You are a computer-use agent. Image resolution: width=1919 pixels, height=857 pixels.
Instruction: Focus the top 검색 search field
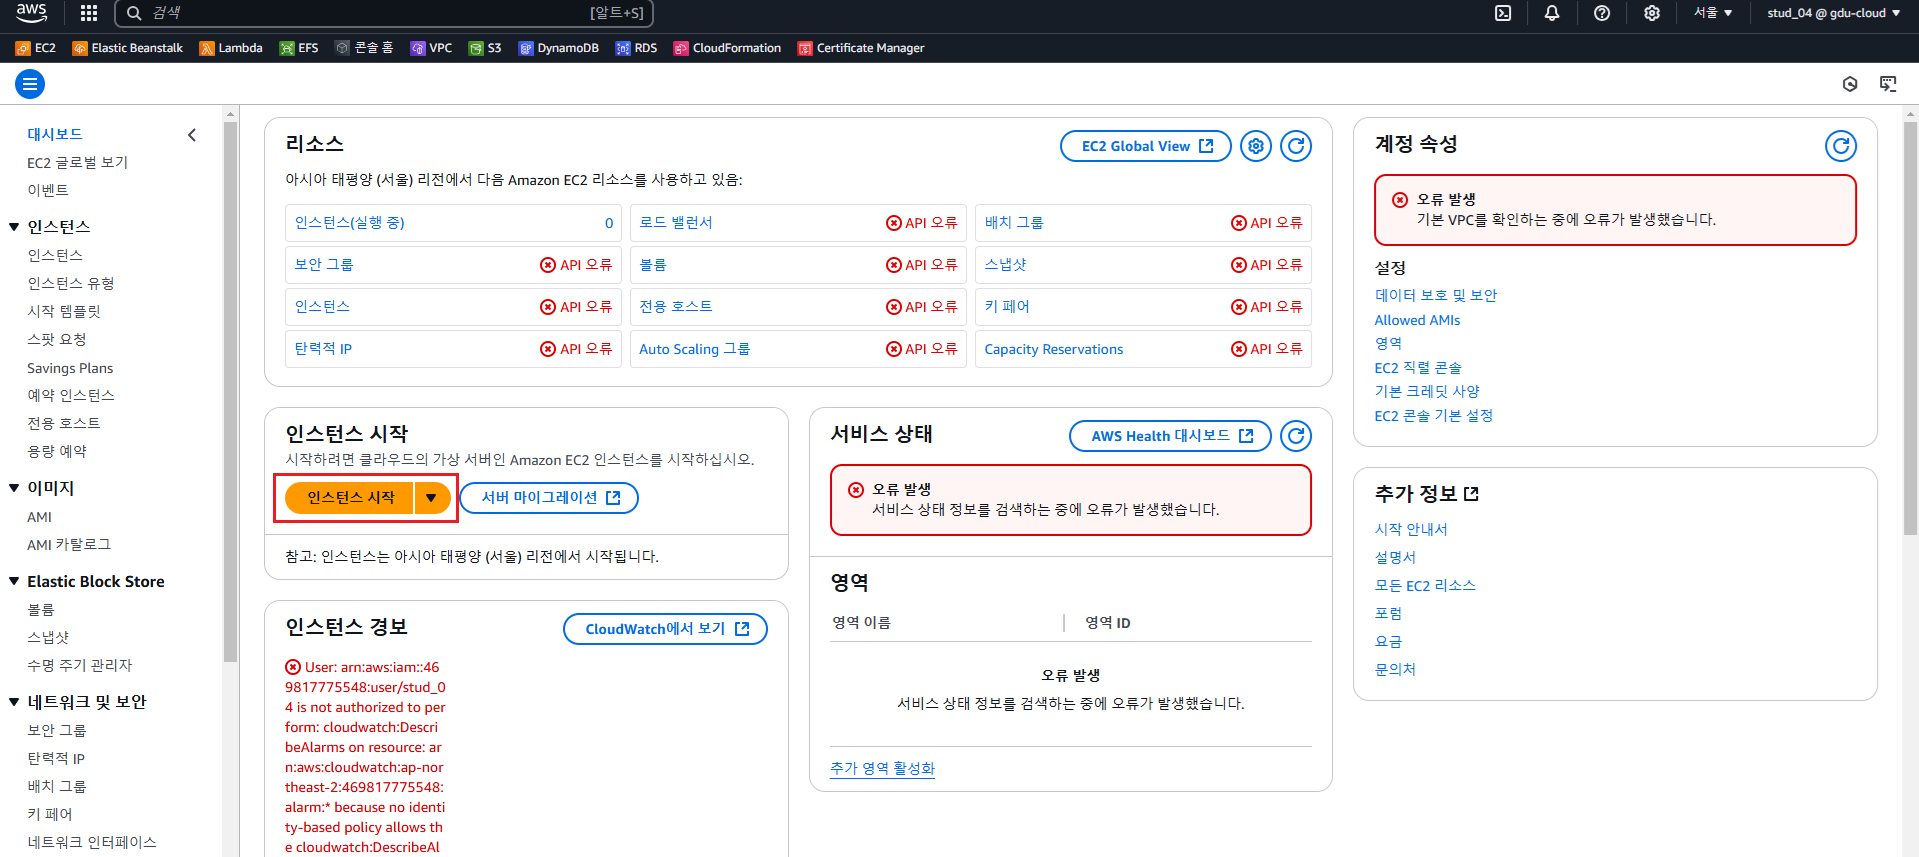[x=384, y=13]
